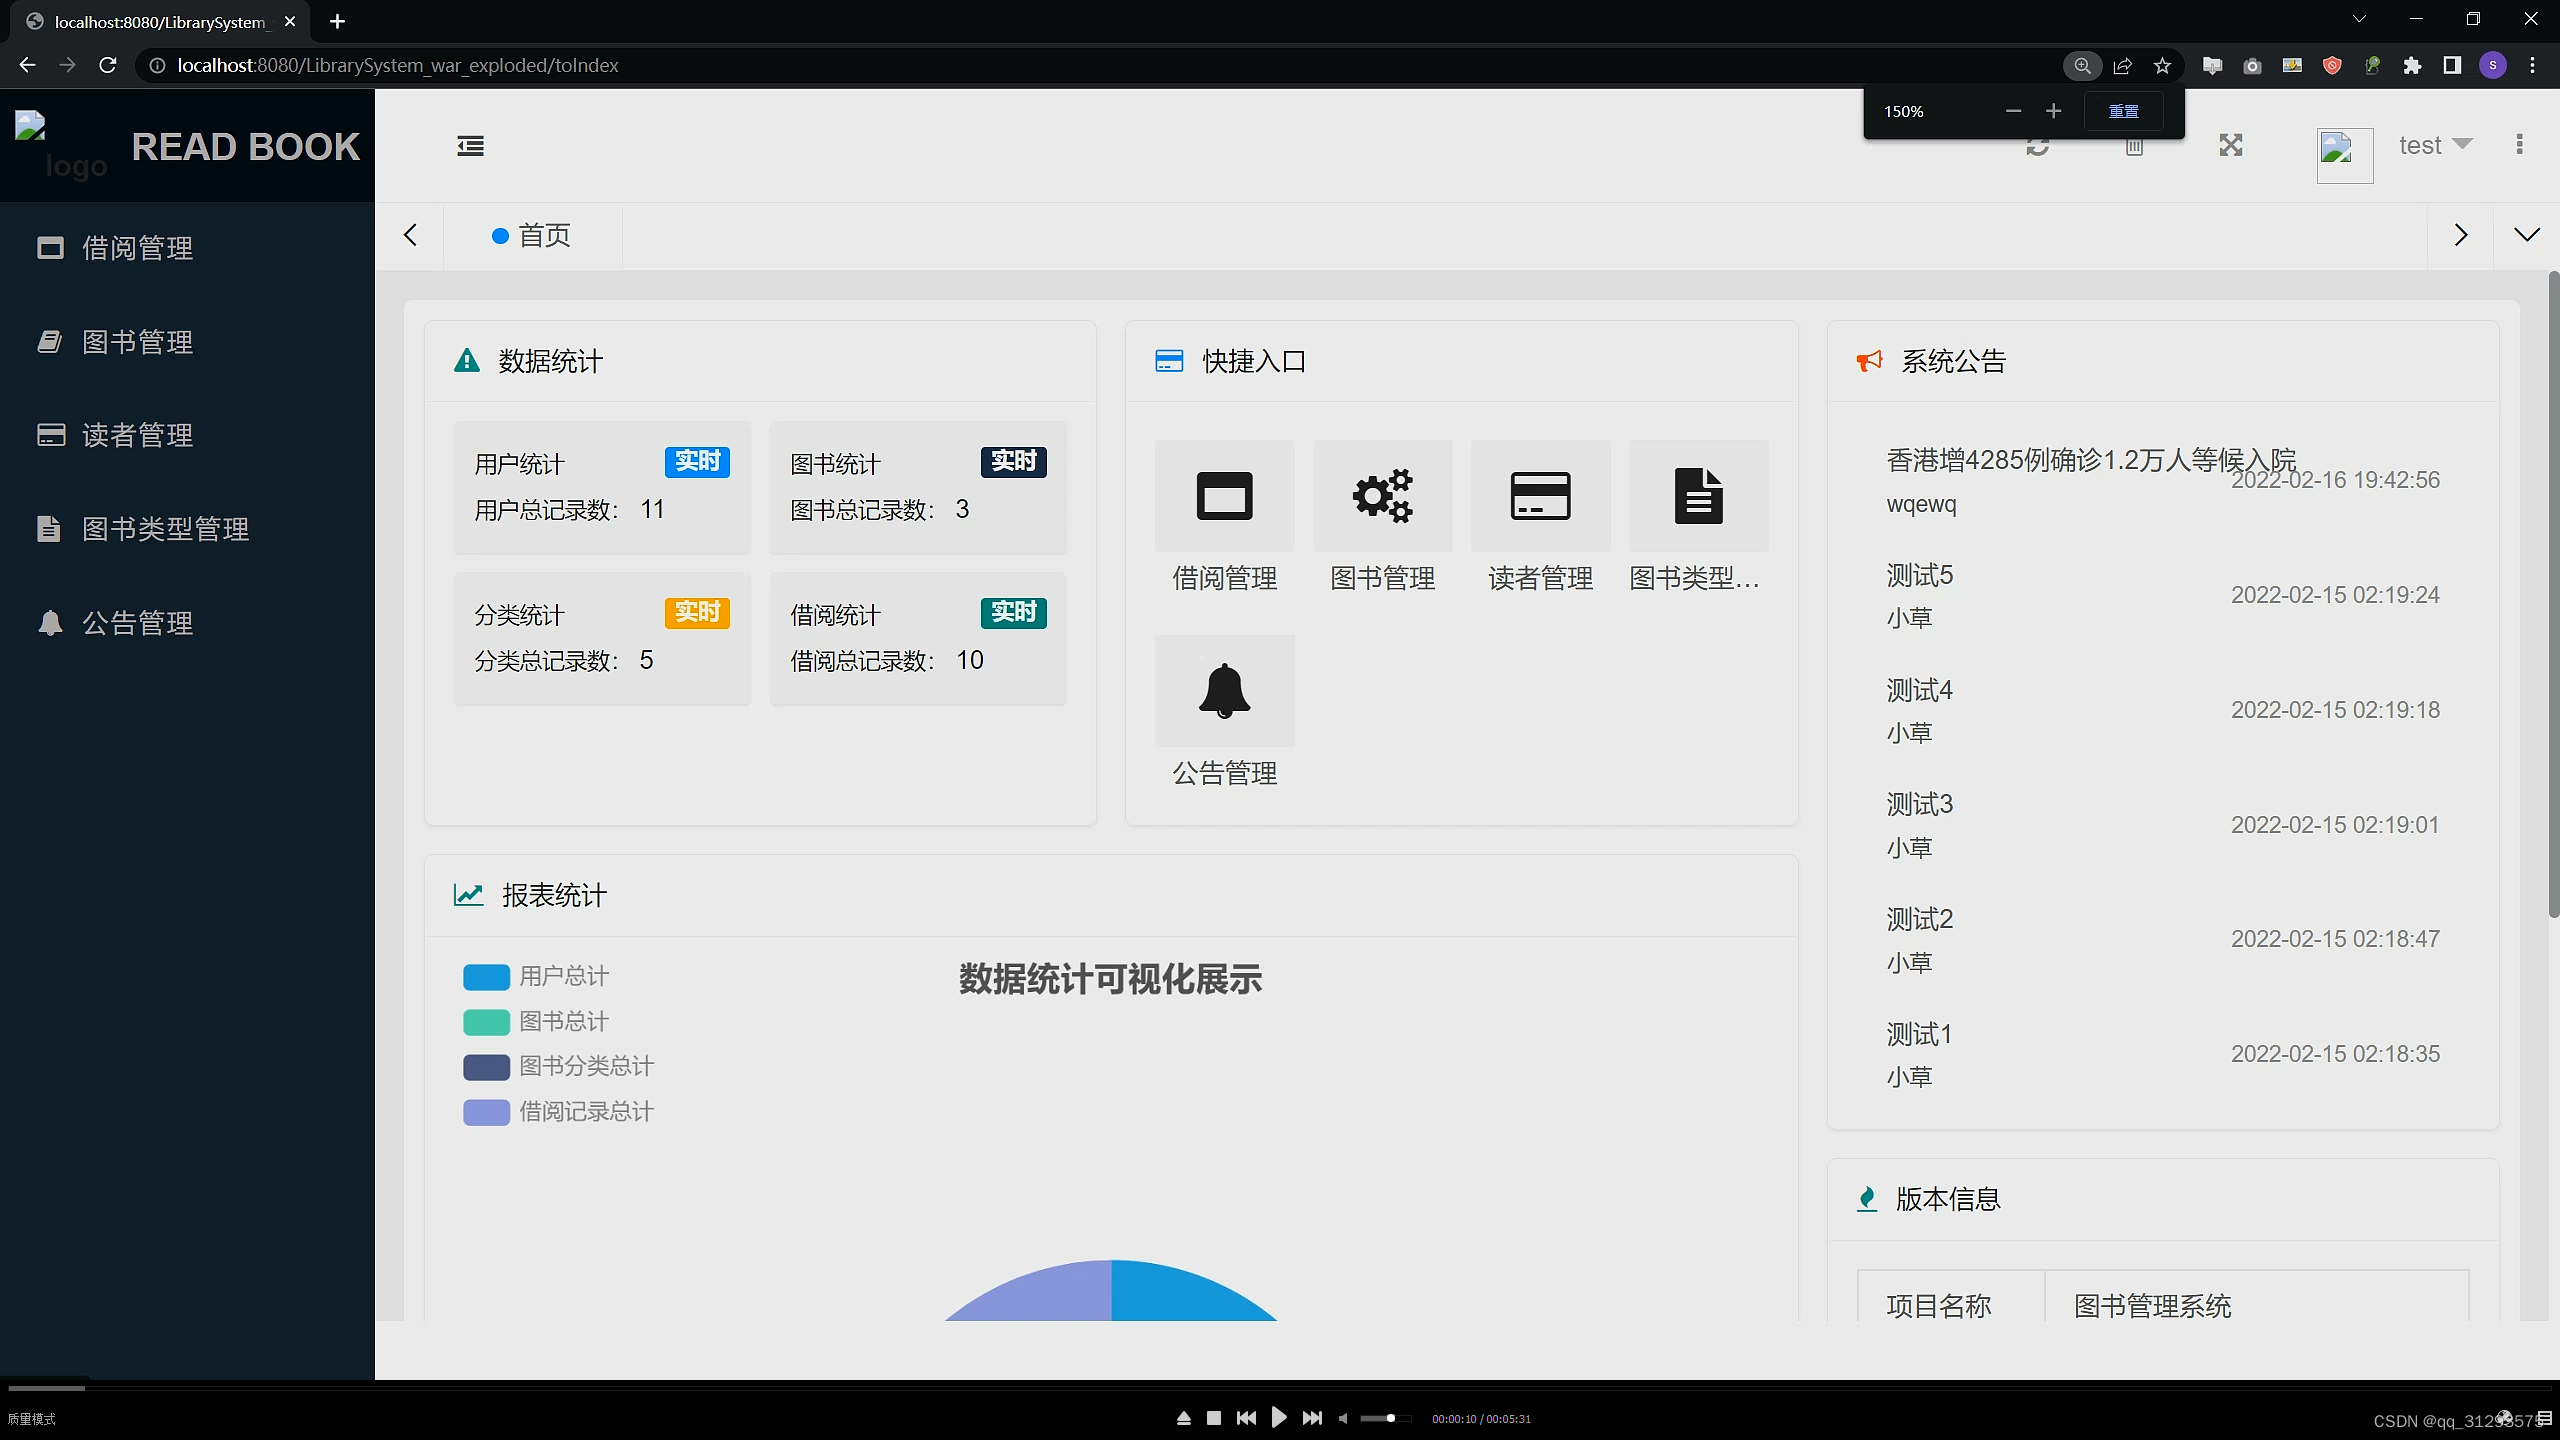Click the zoom 重置 button
Viewport: 2560px width, 1440px height.
click(2123, 111)
